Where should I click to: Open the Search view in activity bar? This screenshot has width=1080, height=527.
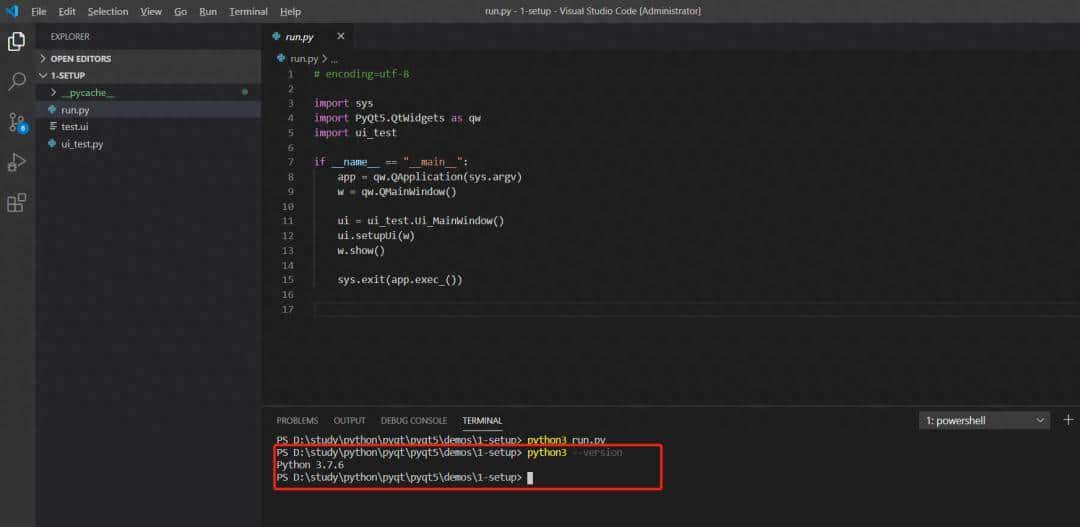point(16,82)
